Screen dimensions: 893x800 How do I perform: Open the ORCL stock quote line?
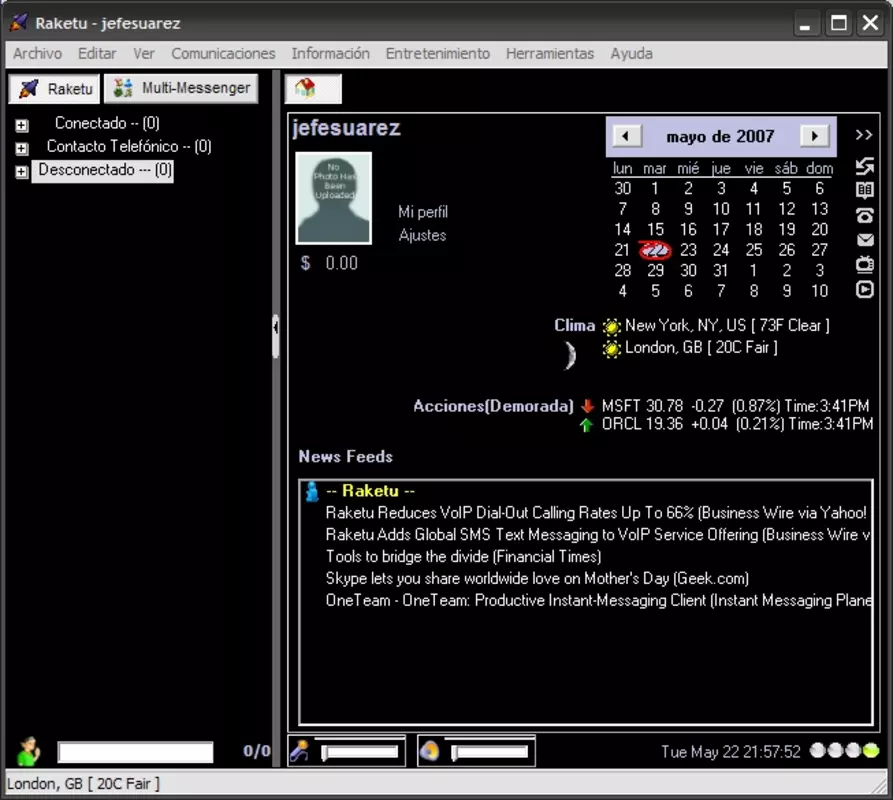(x=737, y=424)
